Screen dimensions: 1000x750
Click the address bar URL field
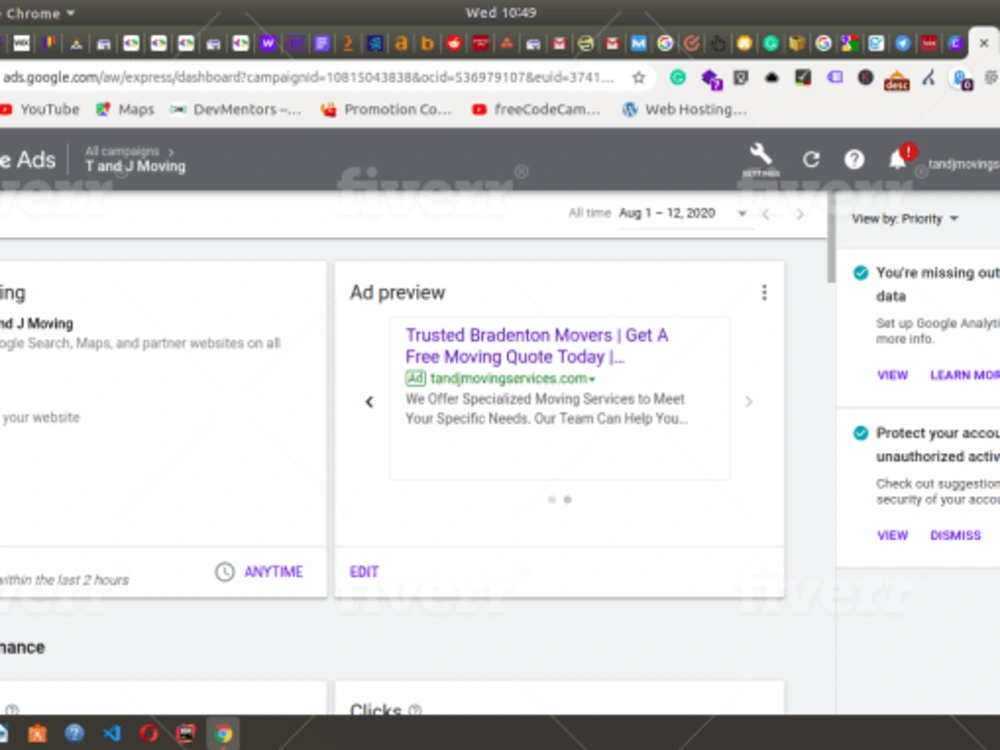(x=309, y=78)
